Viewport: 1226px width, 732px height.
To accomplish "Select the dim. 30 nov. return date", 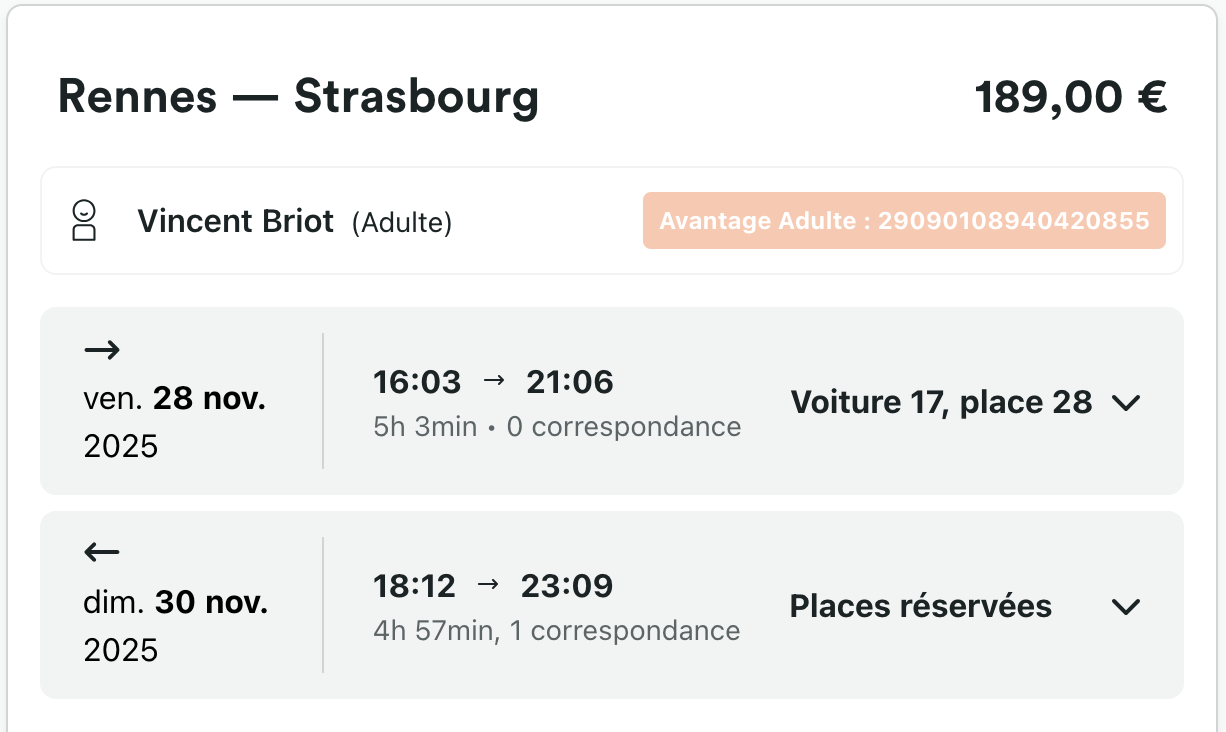I will tap(176, 604).
